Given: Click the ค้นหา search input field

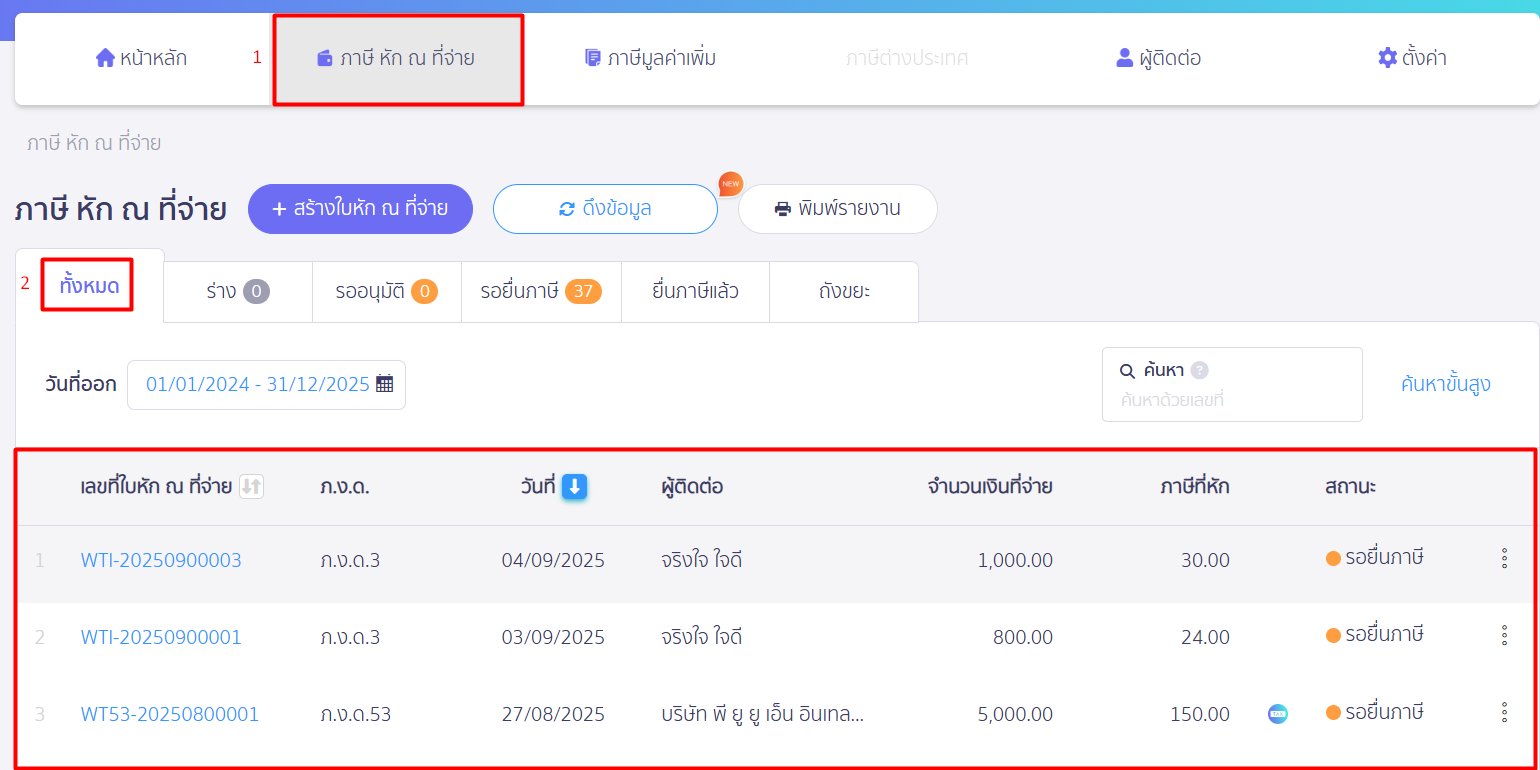Looking at the screenshot, I should pos(1232,385).
